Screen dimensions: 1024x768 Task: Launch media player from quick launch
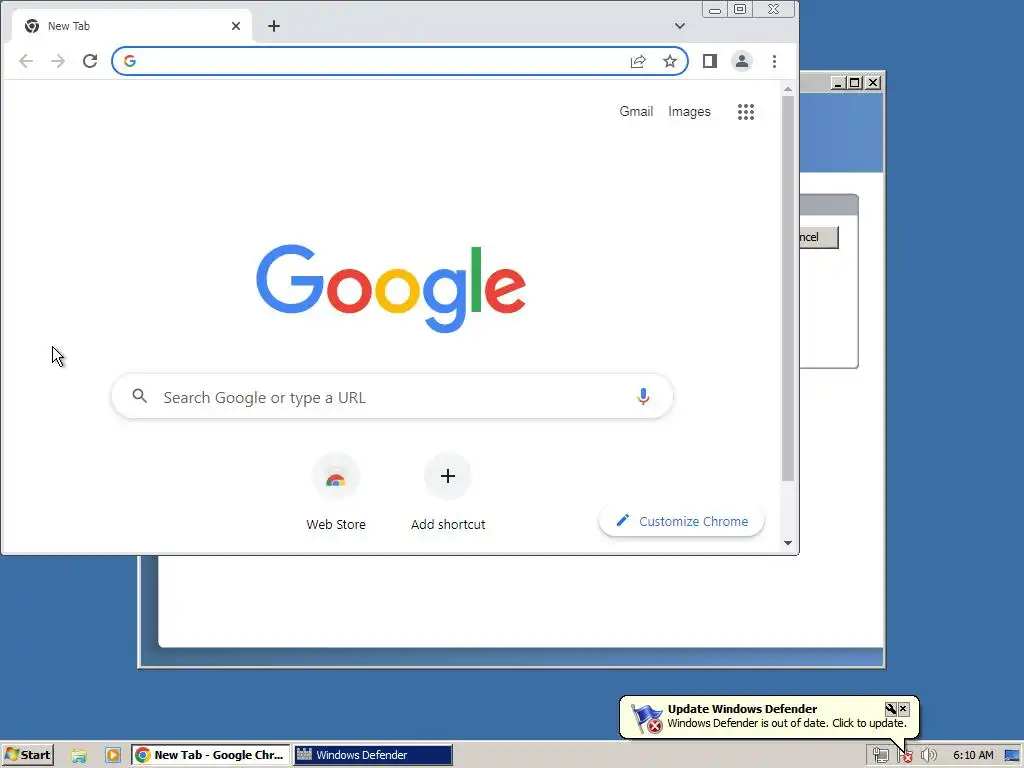(113, 756)
